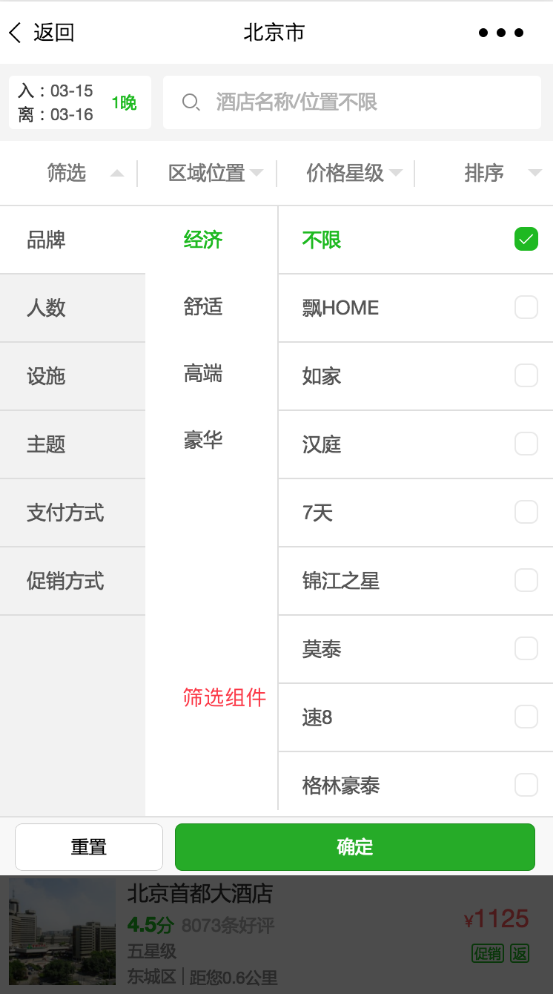
Task: Tap the back arrow icon
Action: tap(15, 32)
